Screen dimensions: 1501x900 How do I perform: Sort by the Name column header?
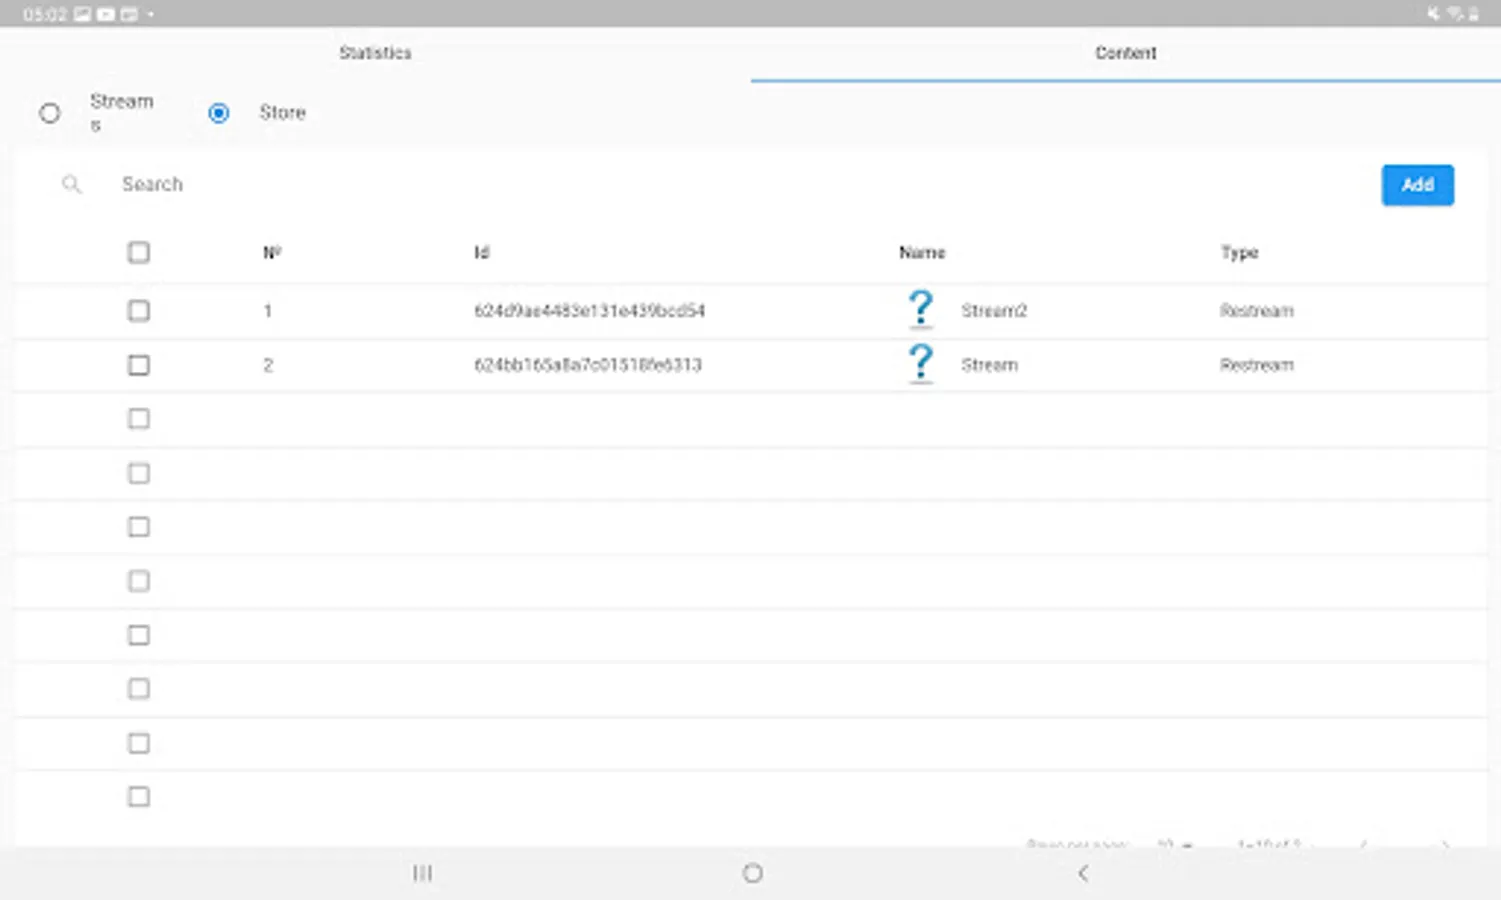(922, 252)
